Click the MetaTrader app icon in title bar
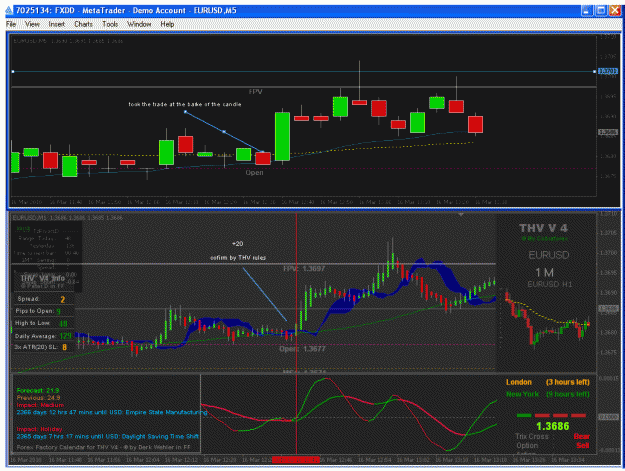The height and width of the screenshot is (471, 625). tap(9, 10)
